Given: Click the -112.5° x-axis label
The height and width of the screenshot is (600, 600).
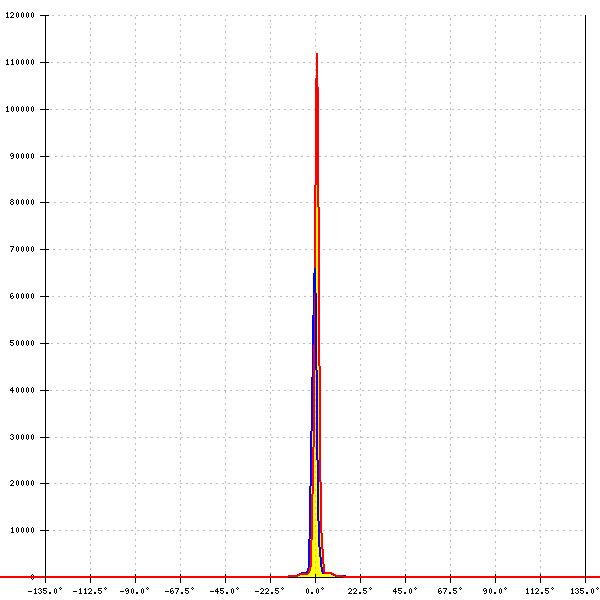Looking at the screenshot, I should [90, 591].
